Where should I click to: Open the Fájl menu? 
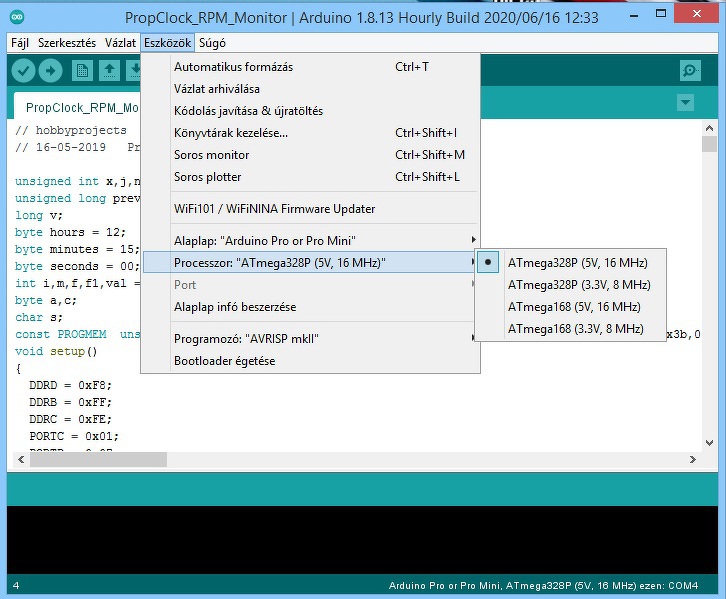pos(20,43)
